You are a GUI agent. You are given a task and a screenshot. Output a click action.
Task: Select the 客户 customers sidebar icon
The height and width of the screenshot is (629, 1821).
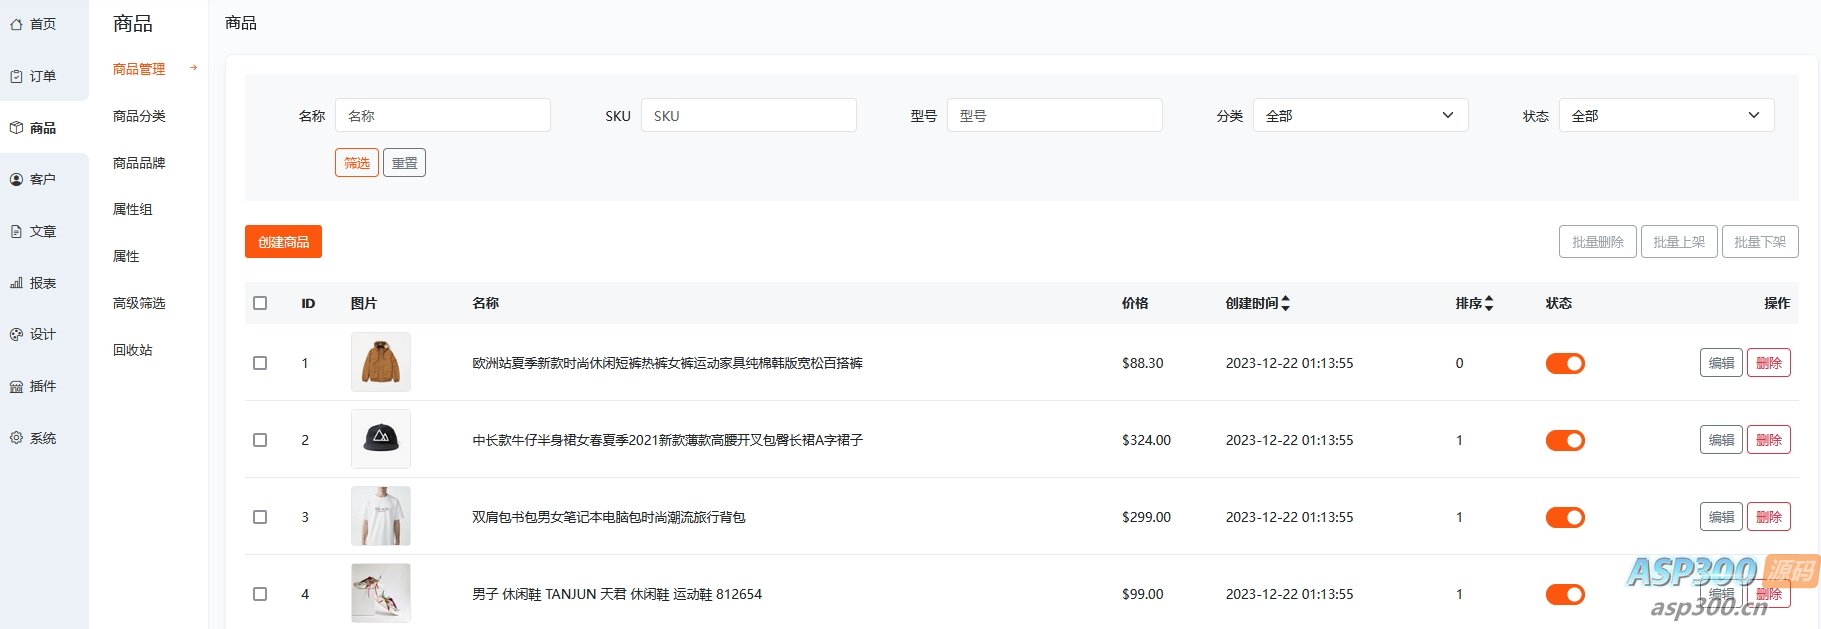16,180
